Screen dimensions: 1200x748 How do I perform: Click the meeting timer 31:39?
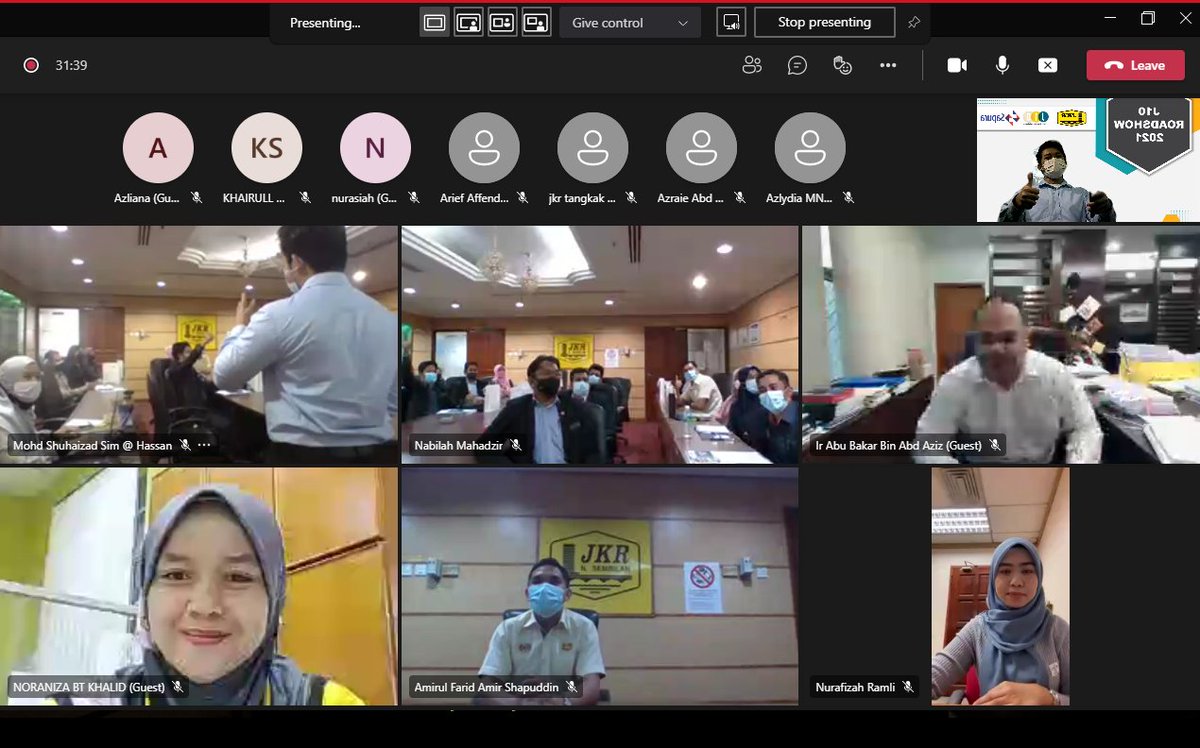coord(71,65)
